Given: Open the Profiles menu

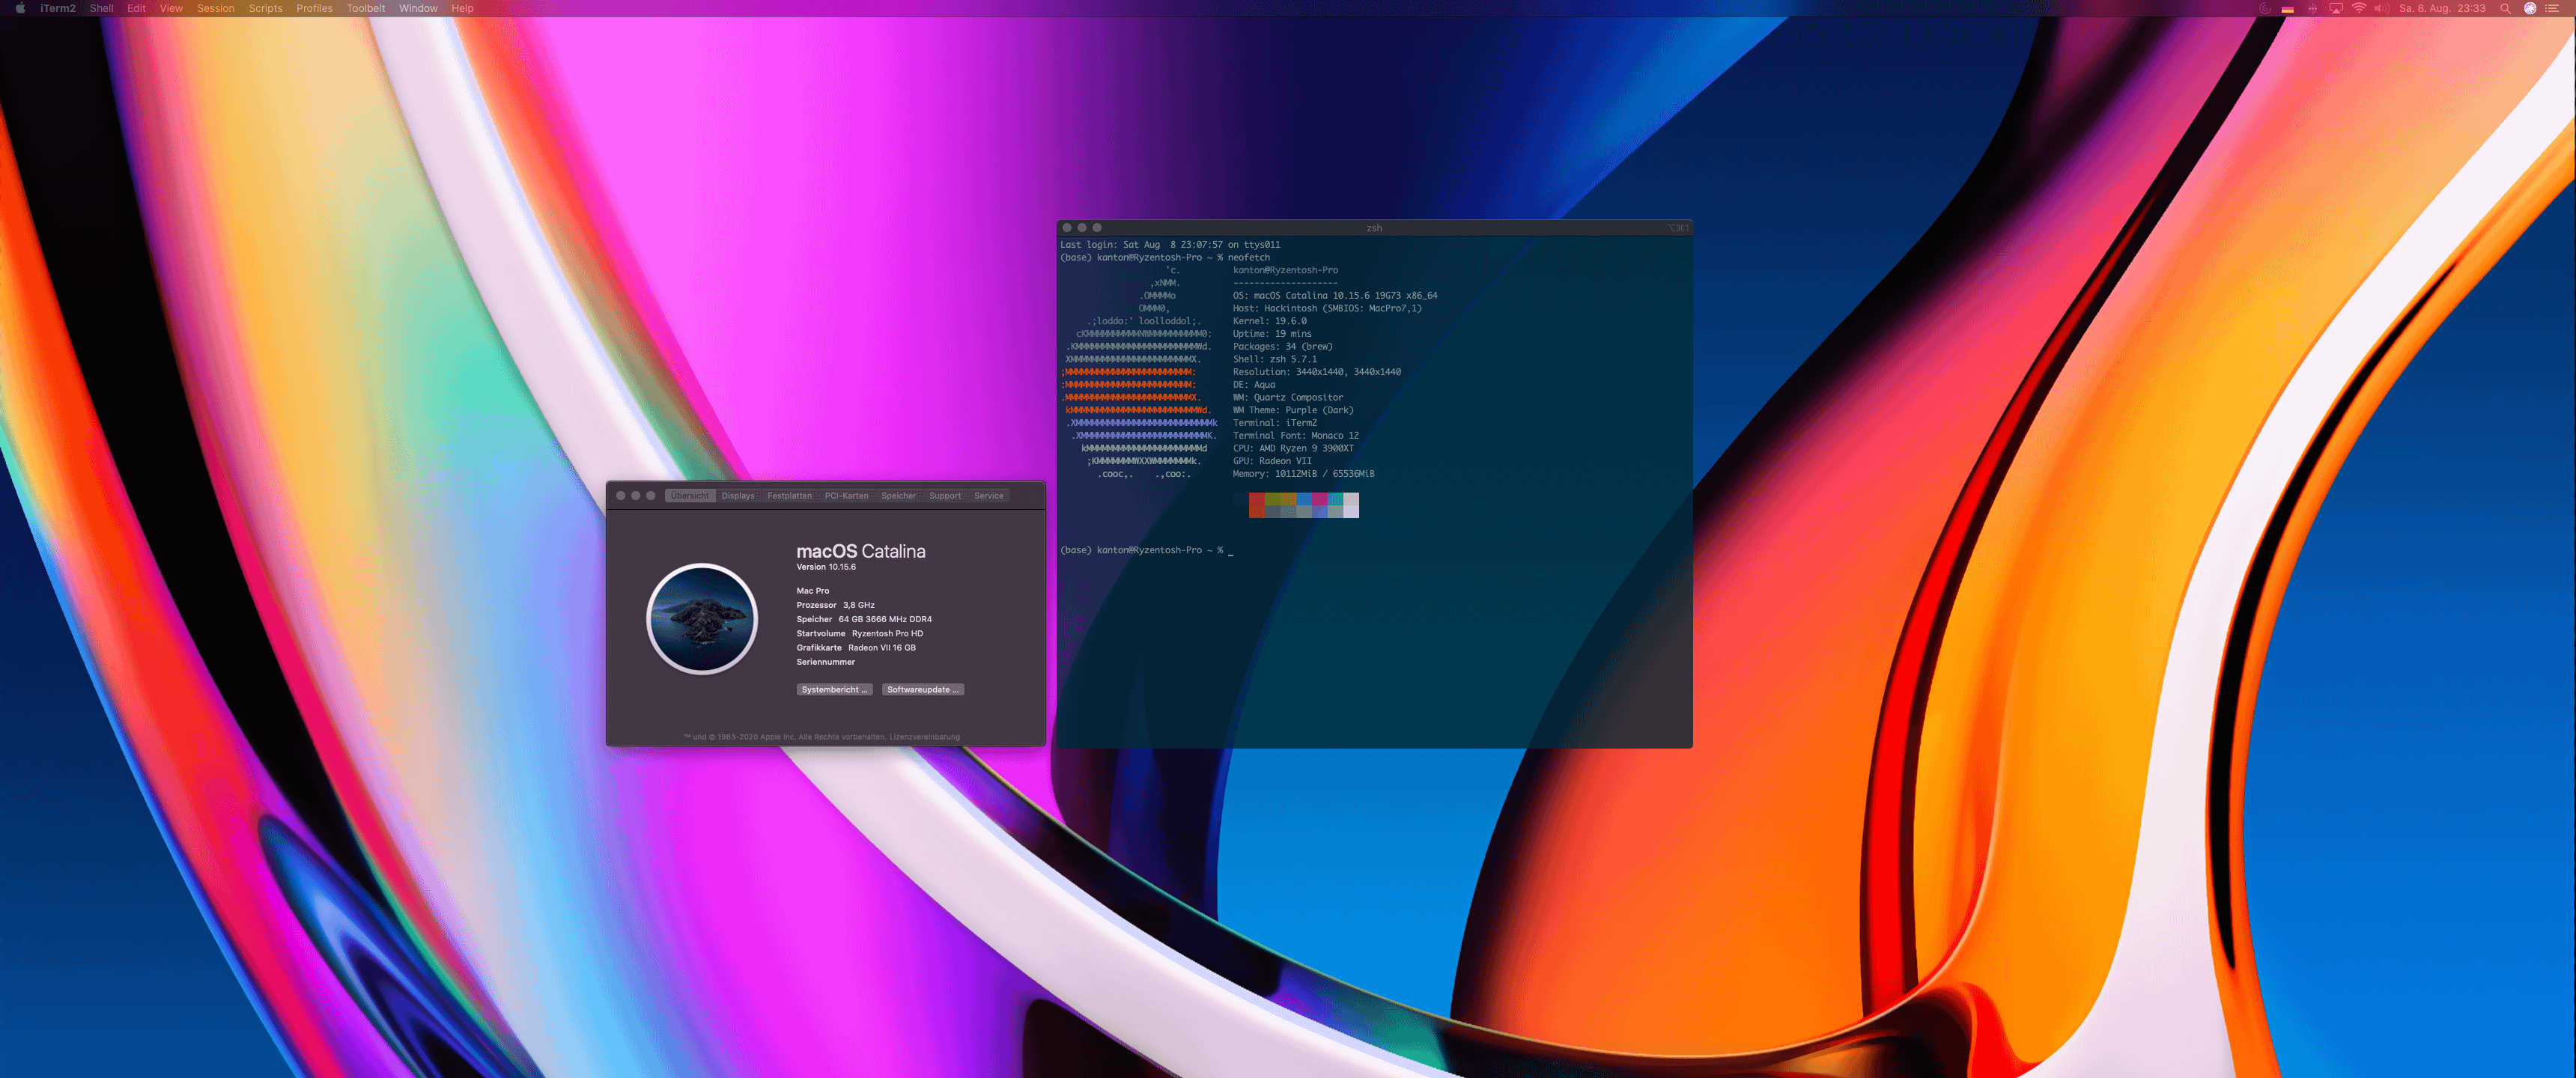Looking at the screenshot, I should tap(314, 8).
